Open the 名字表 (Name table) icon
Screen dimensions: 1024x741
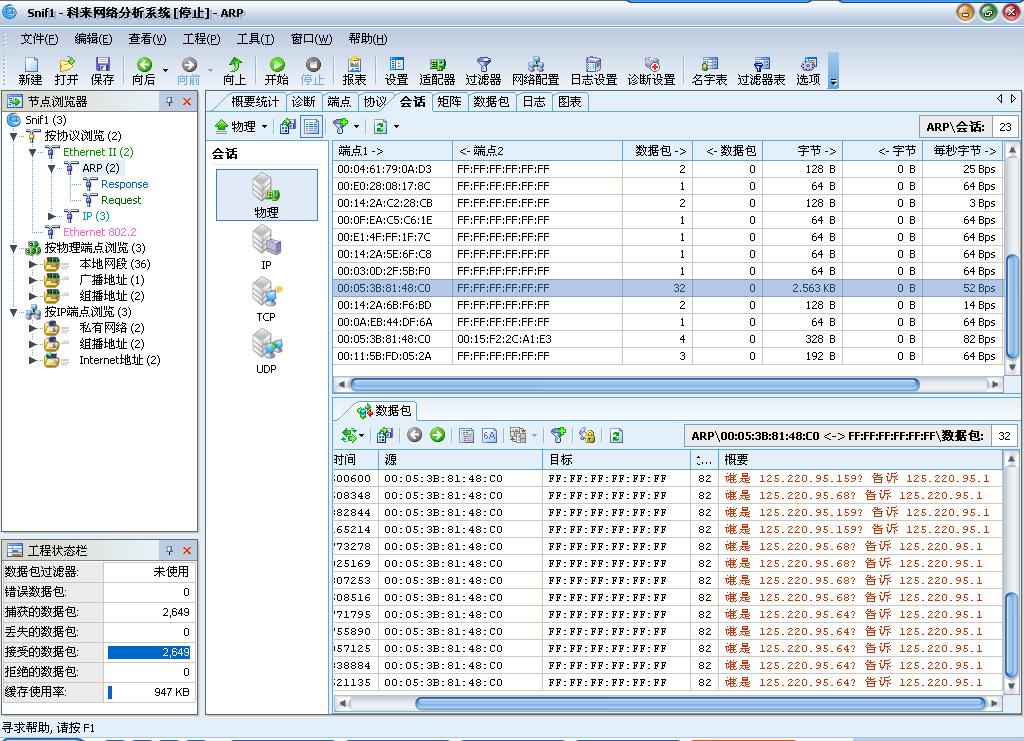pos(709,70)
